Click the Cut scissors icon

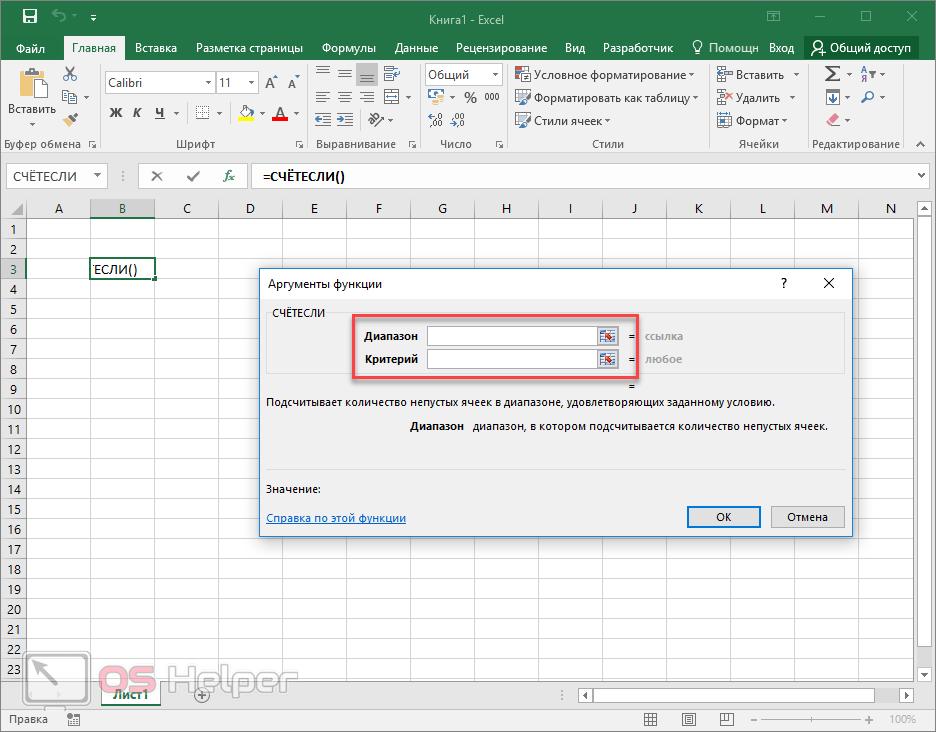70,75
